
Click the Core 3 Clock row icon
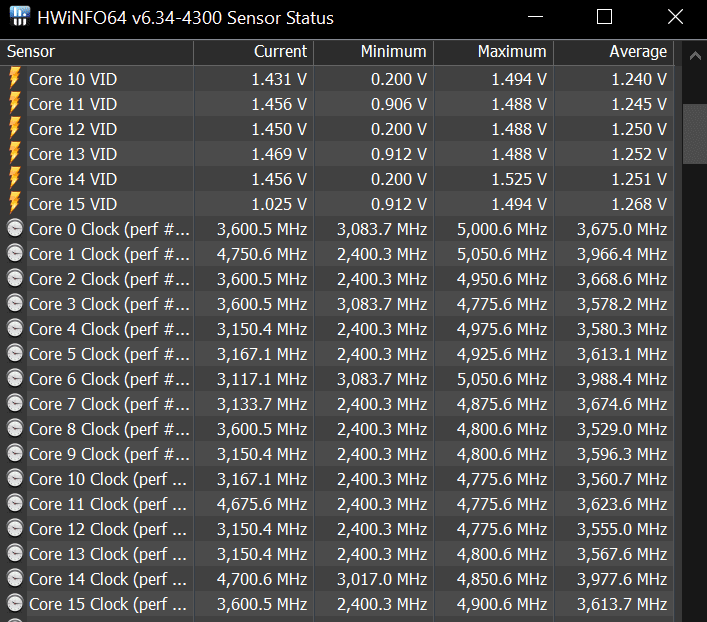click(15, 304)
